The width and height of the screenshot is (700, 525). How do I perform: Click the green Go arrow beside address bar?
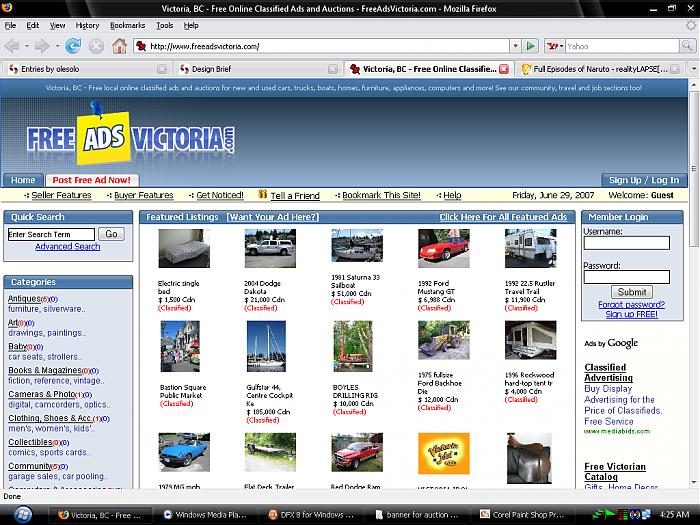531,46
